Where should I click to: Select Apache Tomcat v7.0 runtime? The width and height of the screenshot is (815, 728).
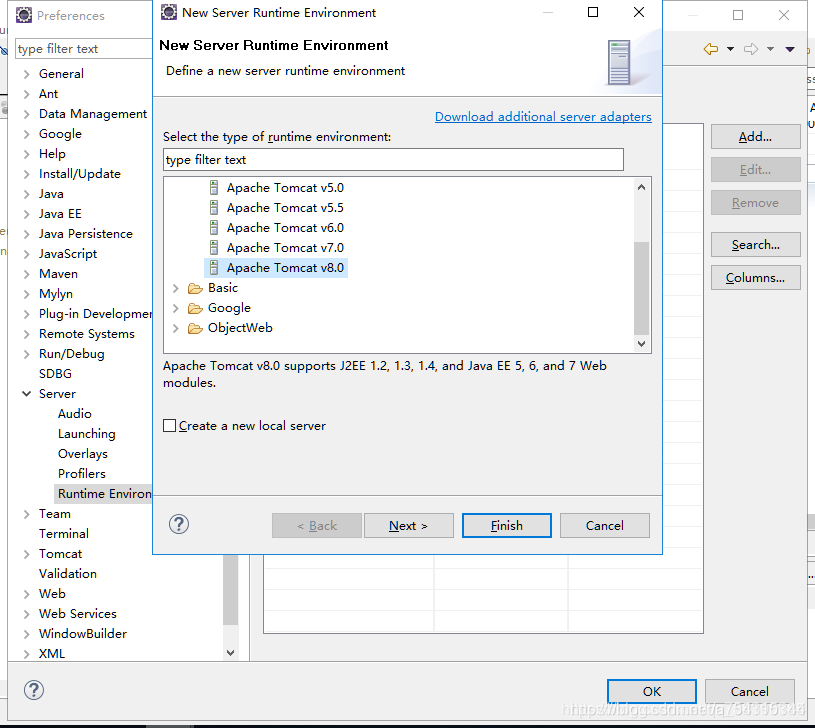[285, 248]
